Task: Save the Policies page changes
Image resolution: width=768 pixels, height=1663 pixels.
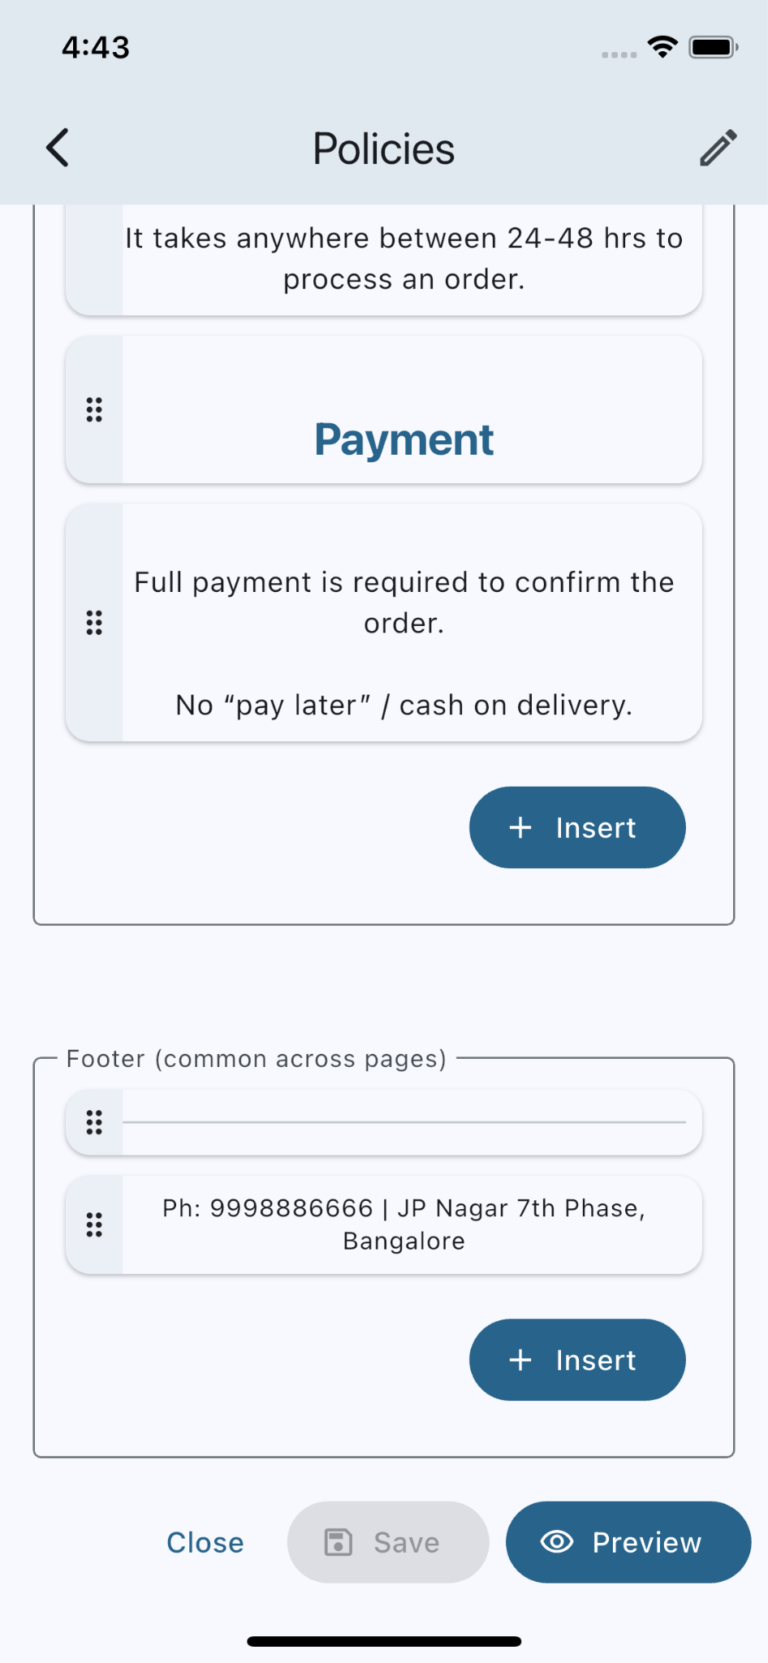Action: point(388,1542)
